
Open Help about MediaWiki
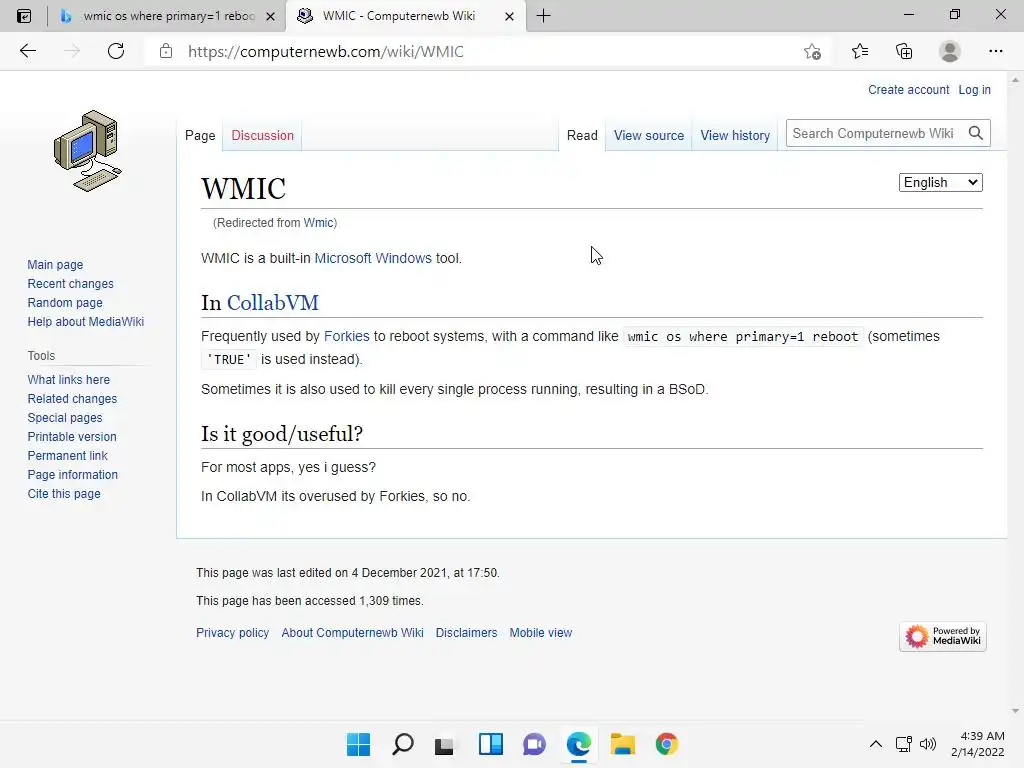click(86, 321)
